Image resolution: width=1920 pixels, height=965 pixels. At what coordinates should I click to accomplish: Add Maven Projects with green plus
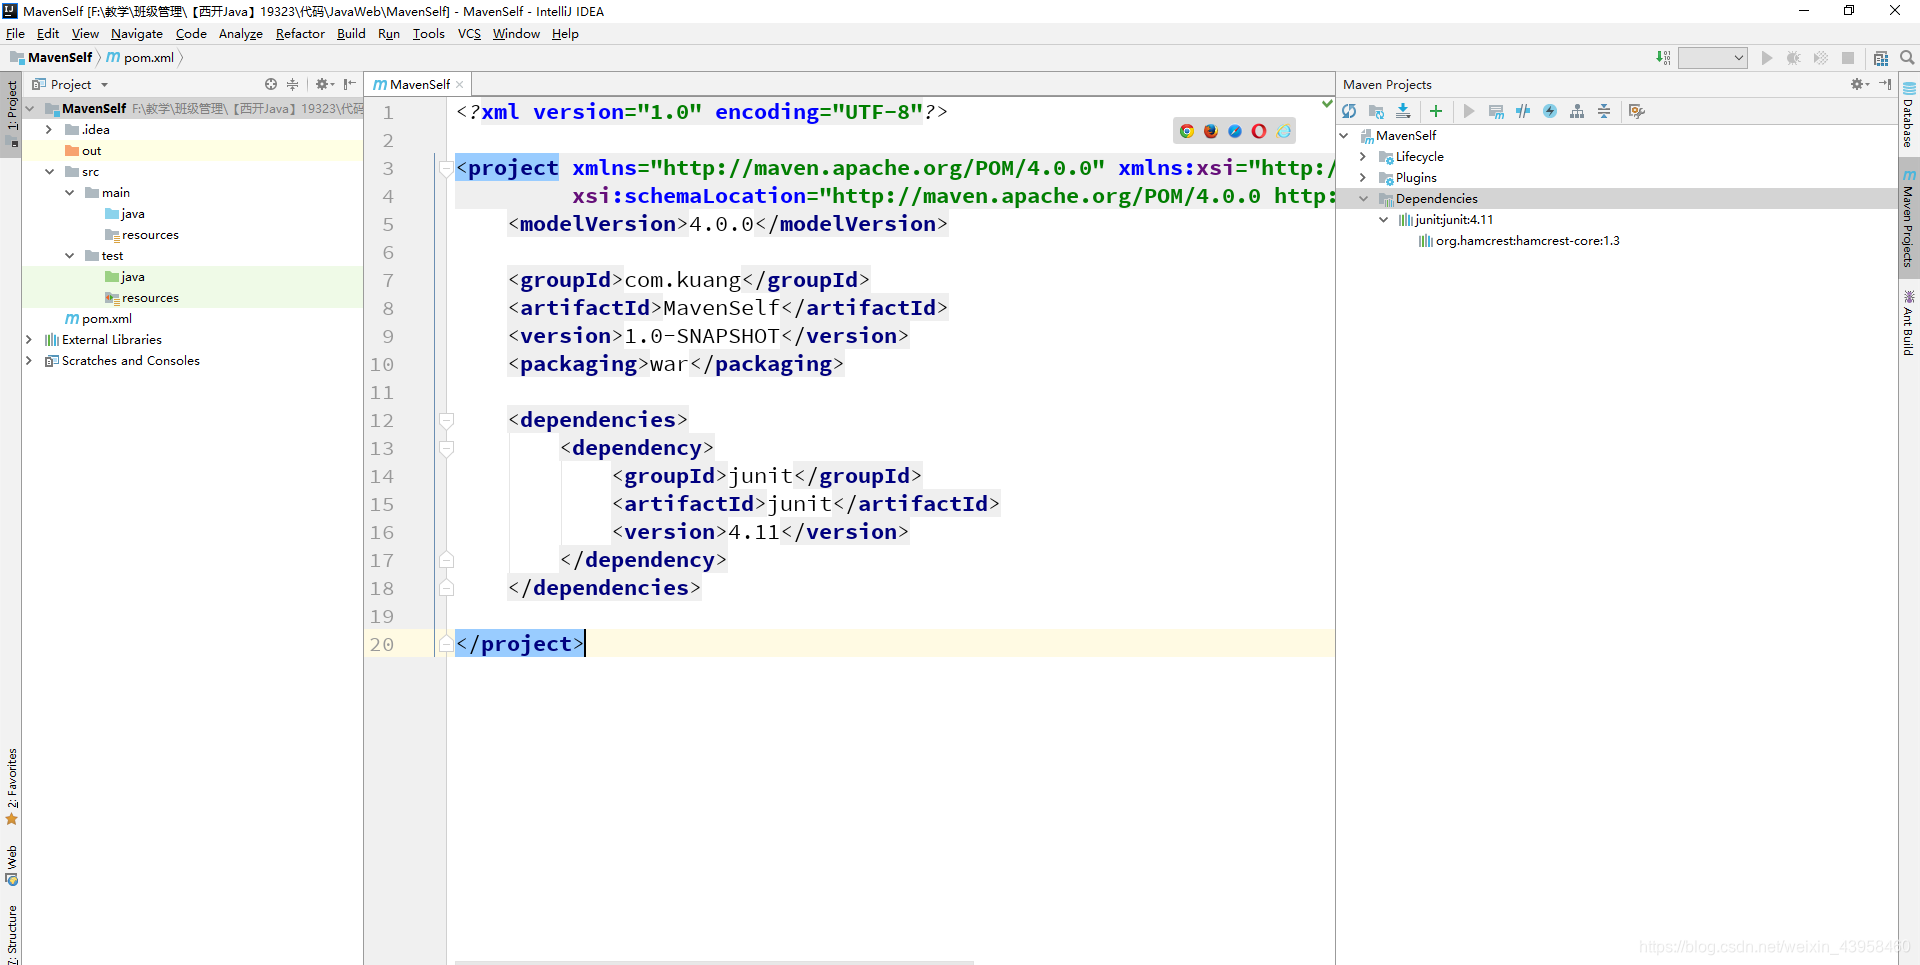click(1436, 111)
